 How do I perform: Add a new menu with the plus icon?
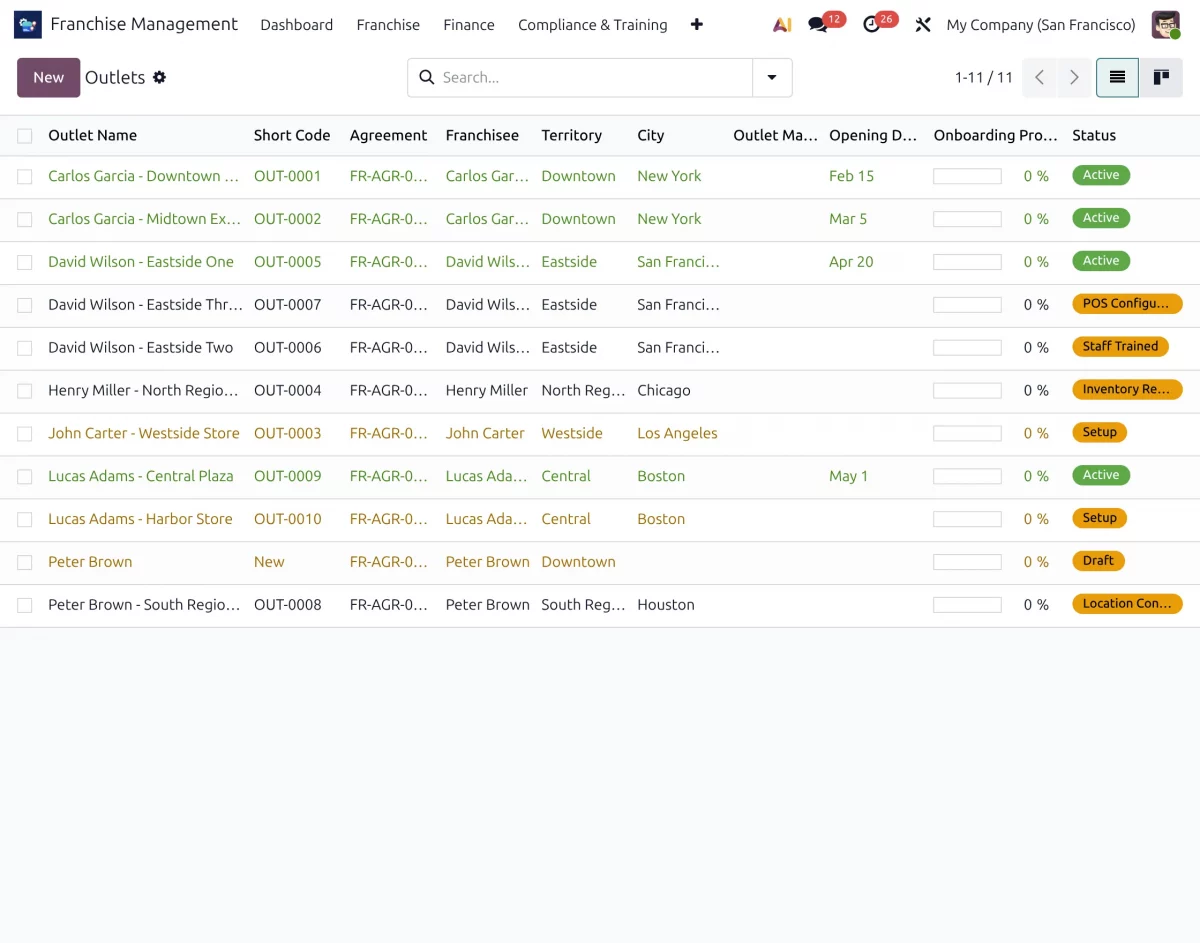pyautogui.click(x=697, y=25)
